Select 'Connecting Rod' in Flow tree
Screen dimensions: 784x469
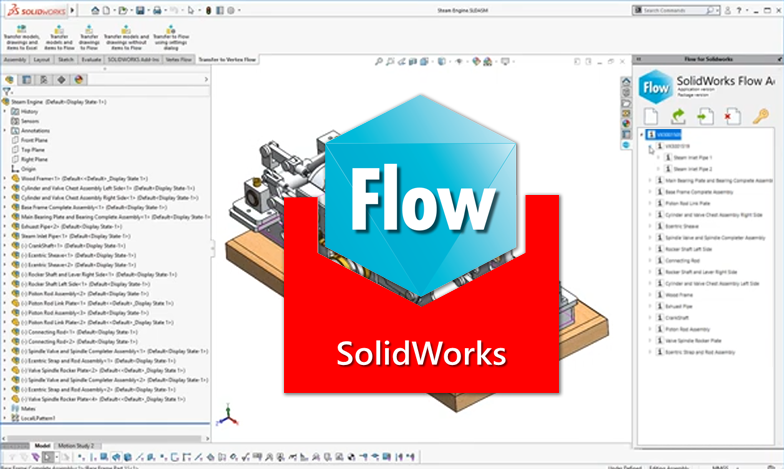click(x=682, y=261)
